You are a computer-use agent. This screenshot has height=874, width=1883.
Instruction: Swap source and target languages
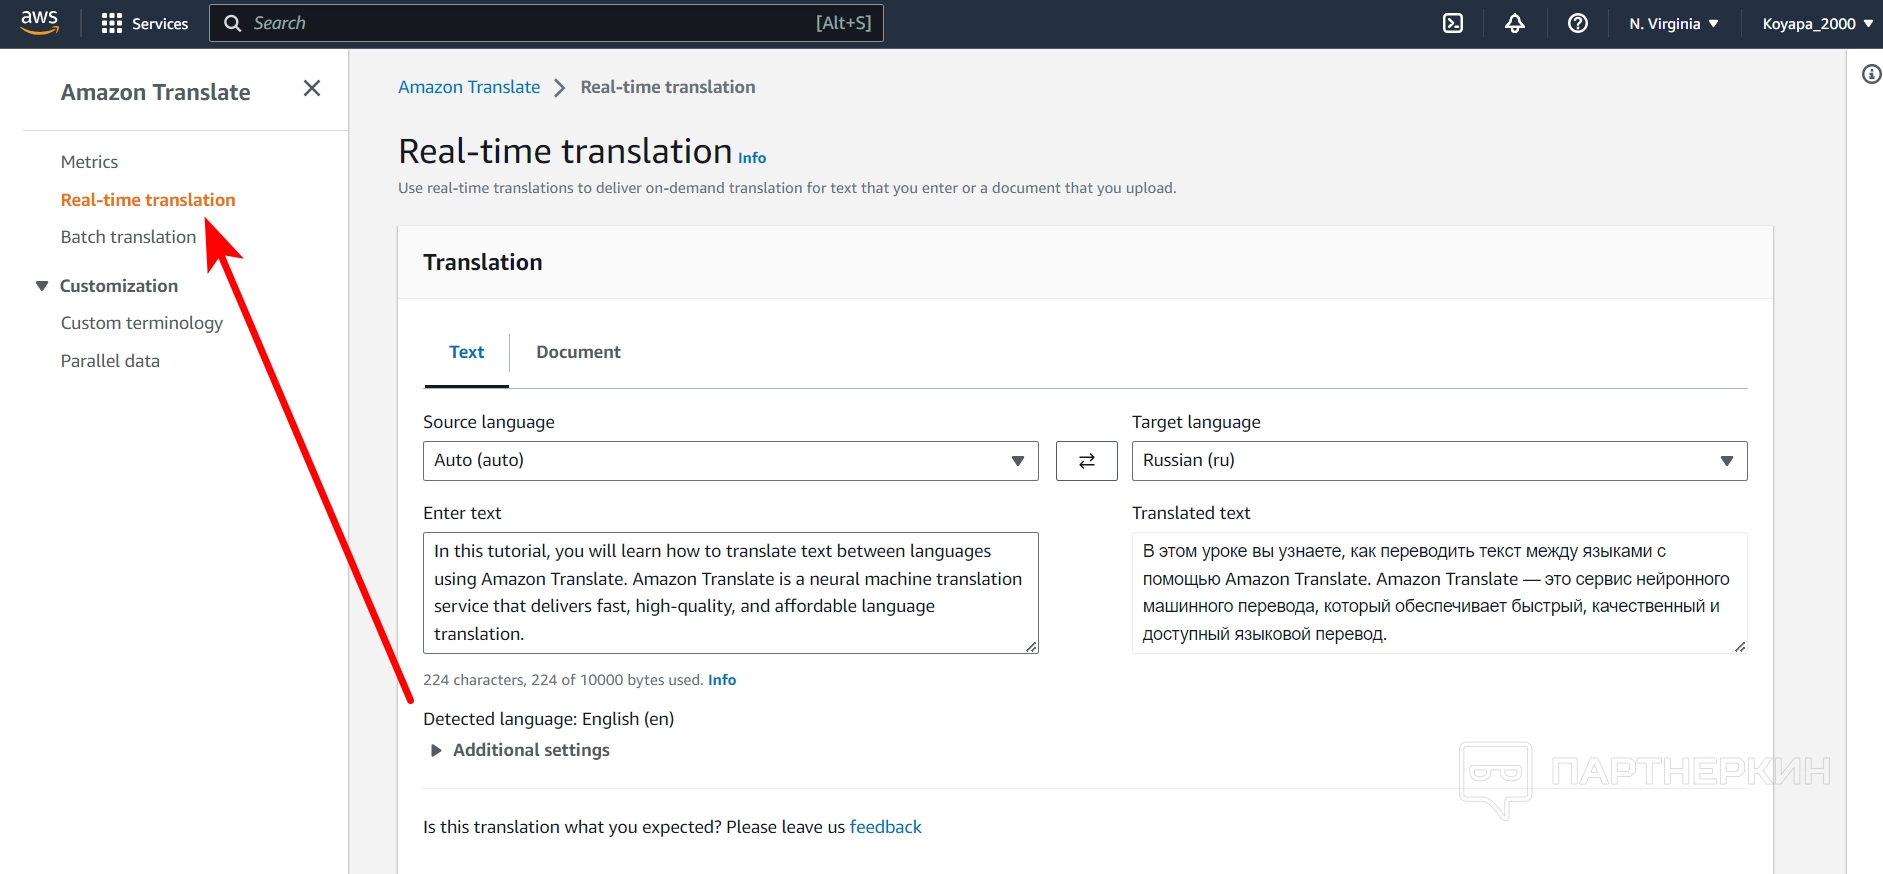click(x=1086, y=461)
